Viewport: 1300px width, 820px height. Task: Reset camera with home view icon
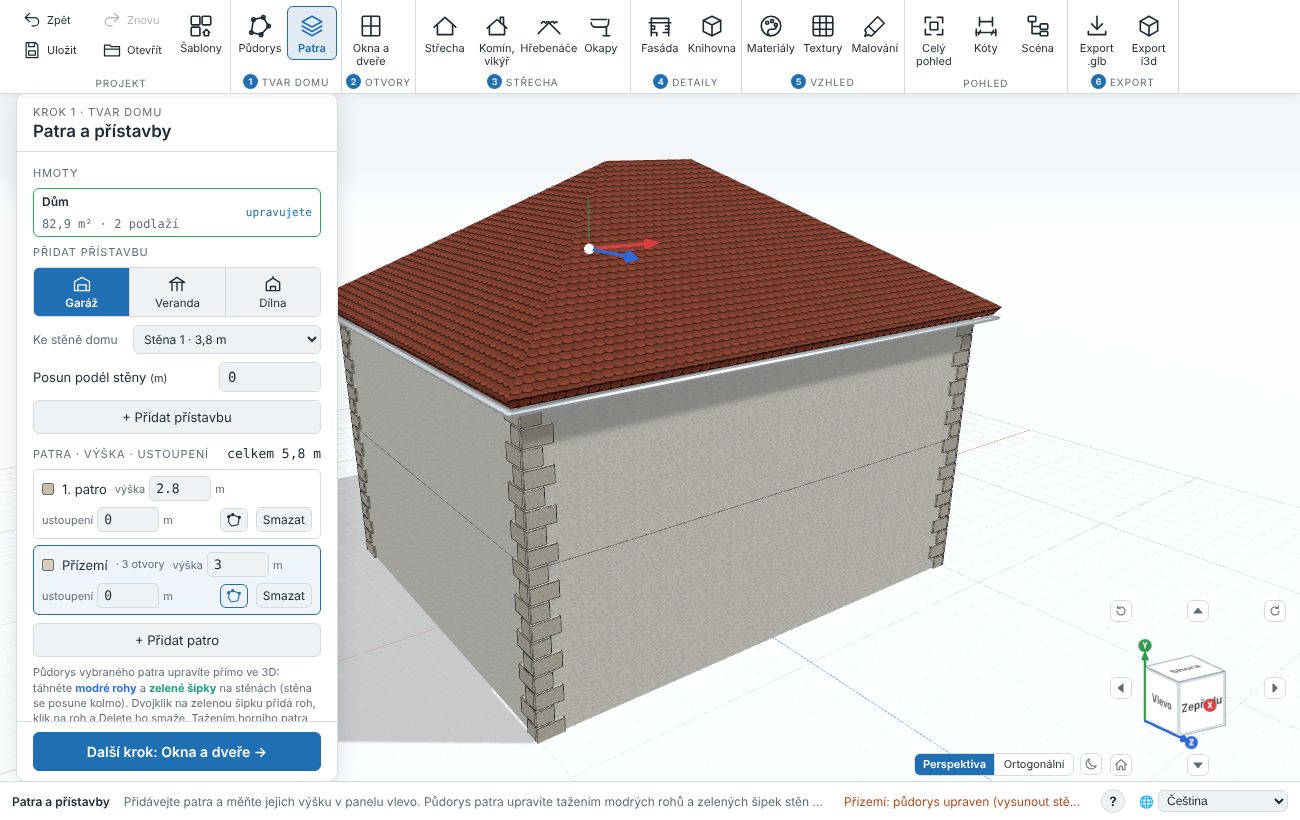[x=1122, y=764]
